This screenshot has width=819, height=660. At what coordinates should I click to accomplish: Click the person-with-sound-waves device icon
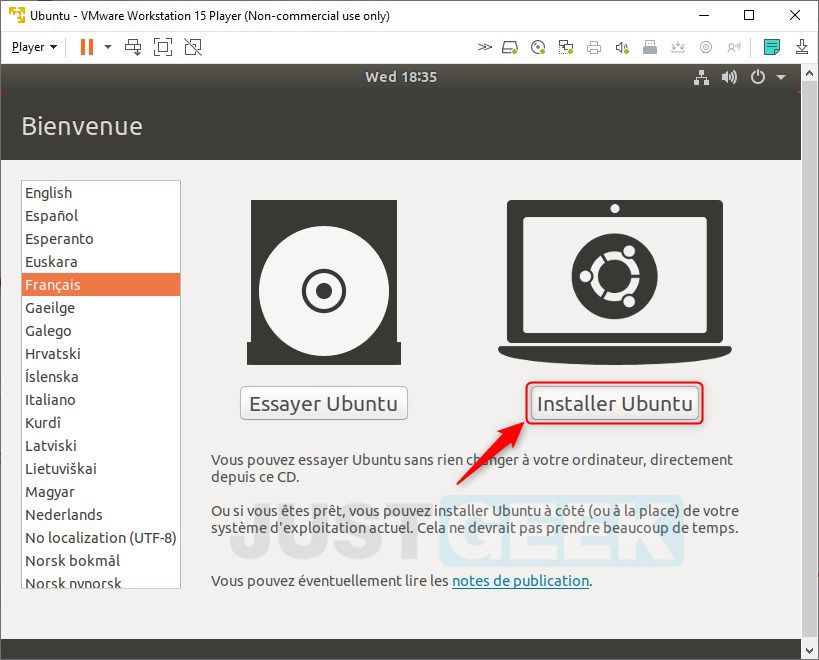[734, 48]
